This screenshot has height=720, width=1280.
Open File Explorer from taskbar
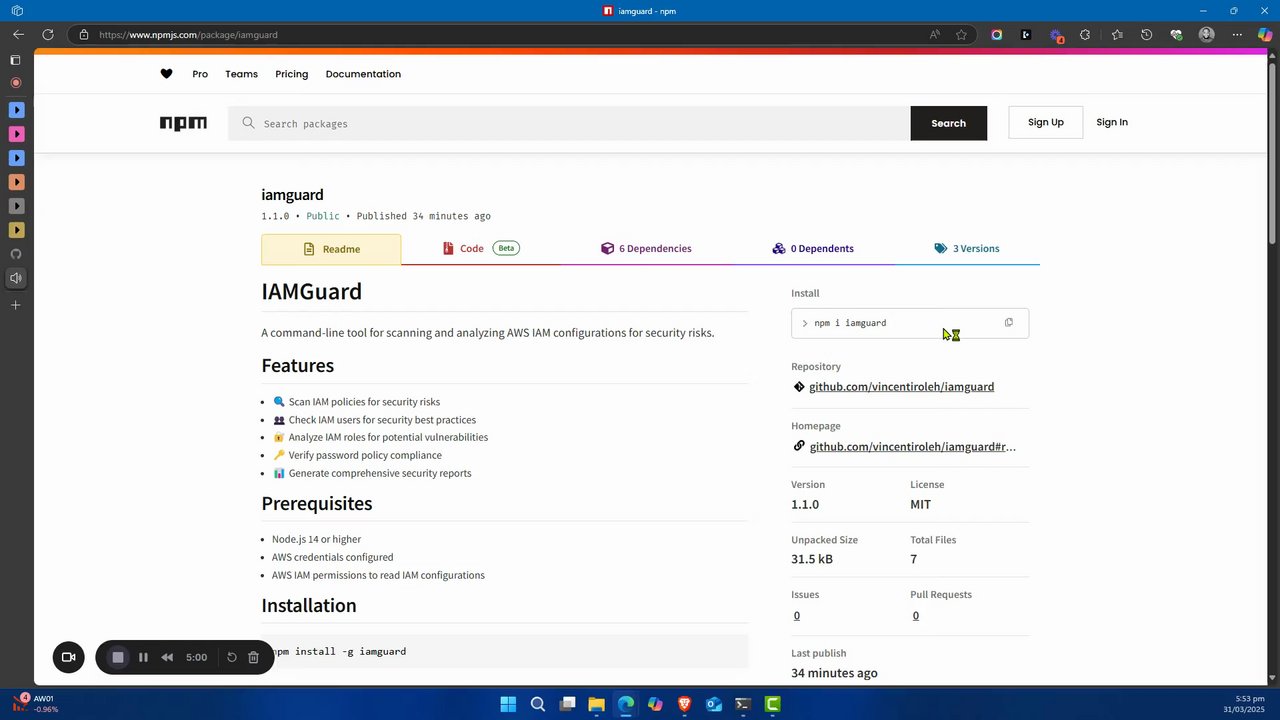coord(596,704)
